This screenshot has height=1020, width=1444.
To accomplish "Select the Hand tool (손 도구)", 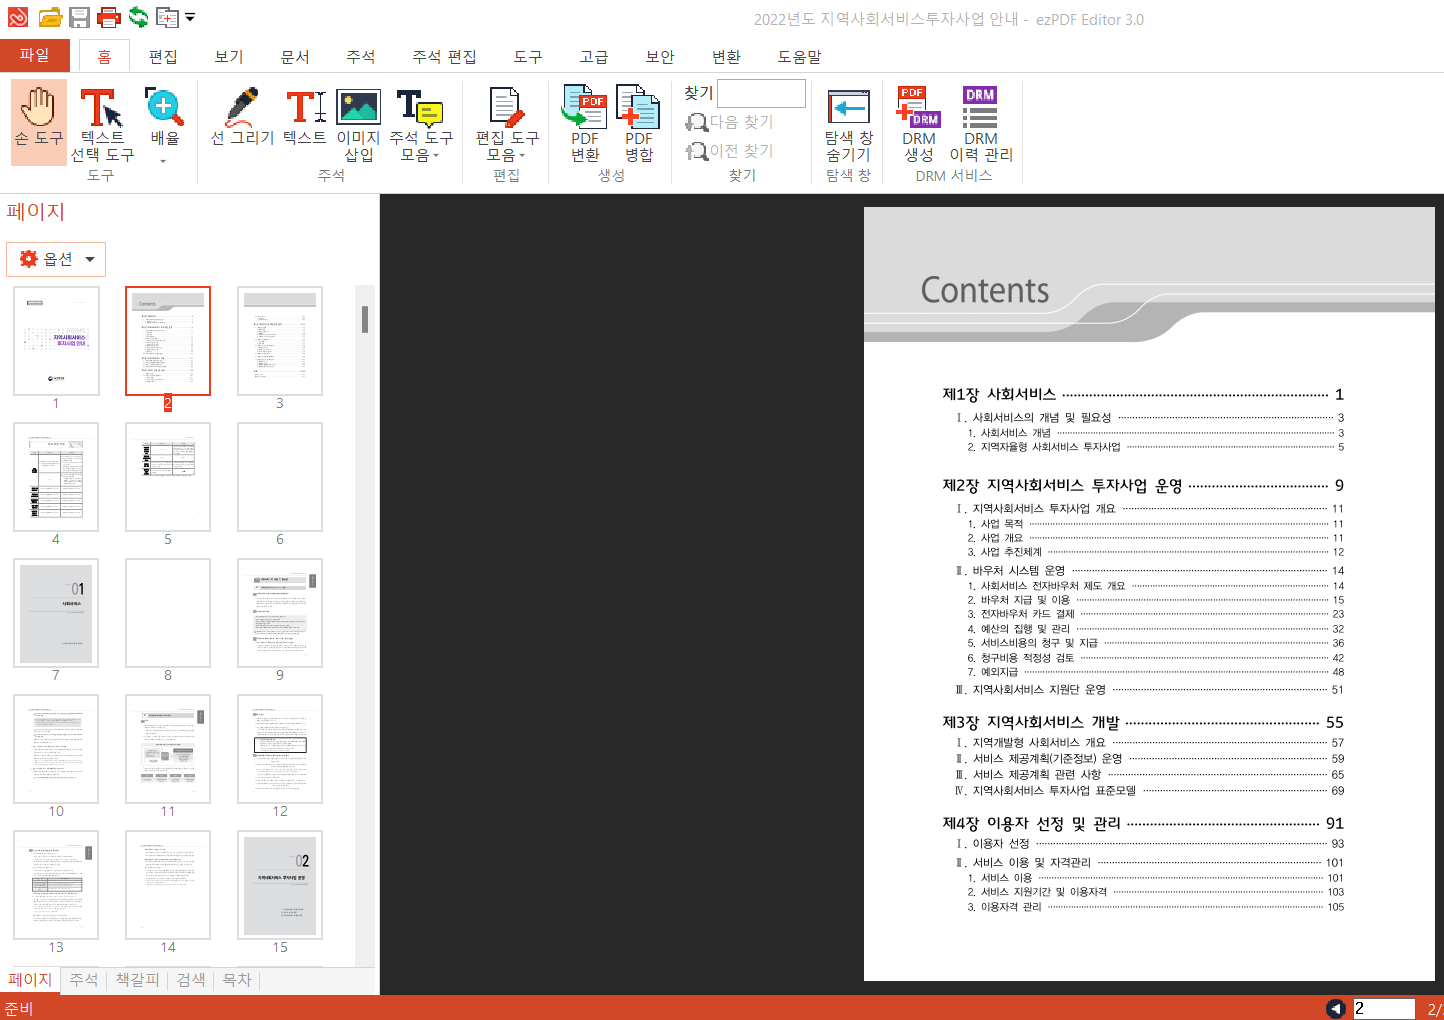I will (39, 120).
